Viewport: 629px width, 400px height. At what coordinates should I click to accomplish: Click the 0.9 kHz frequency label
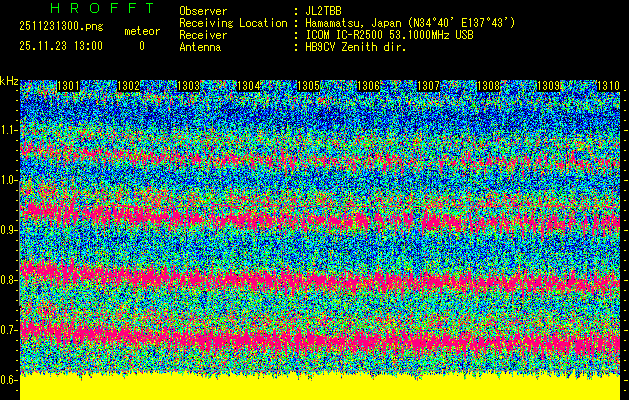9,230
